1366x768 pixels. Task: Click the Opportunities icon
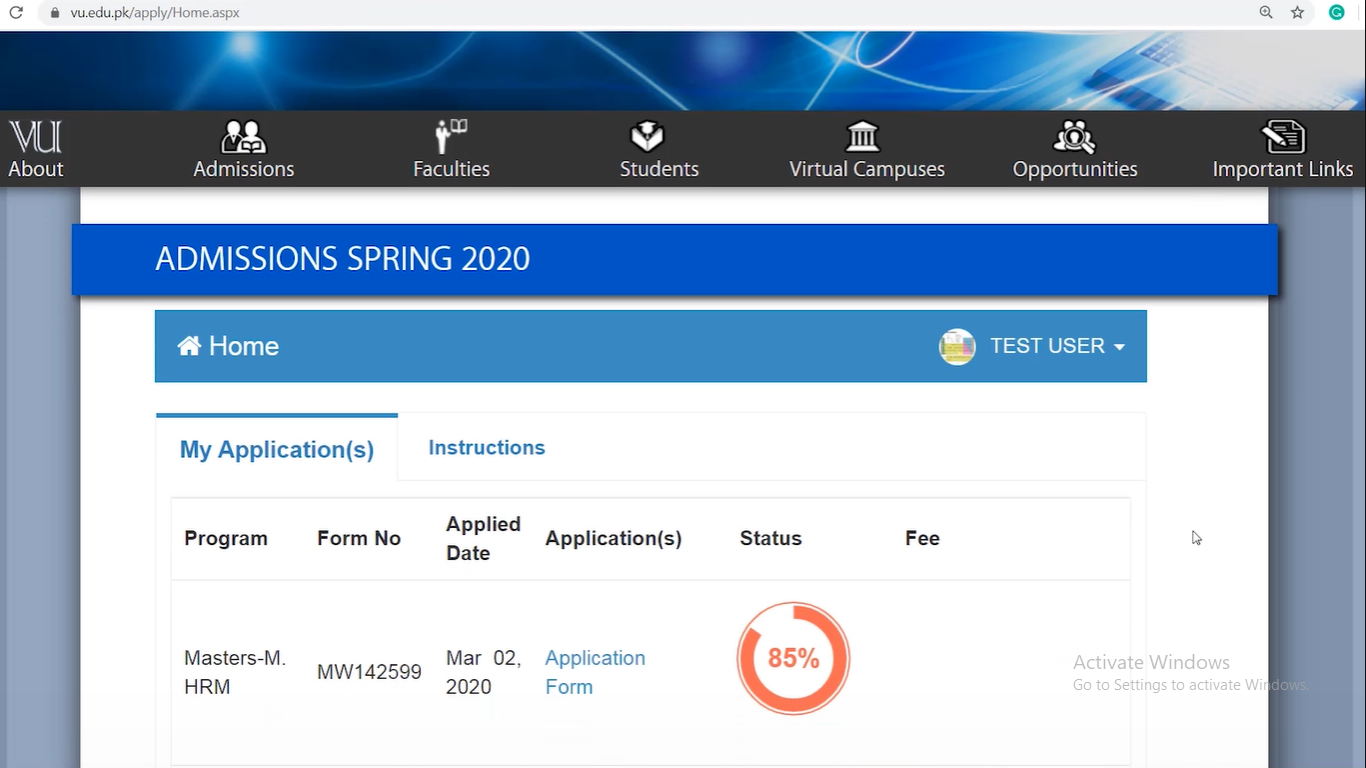1074,137
